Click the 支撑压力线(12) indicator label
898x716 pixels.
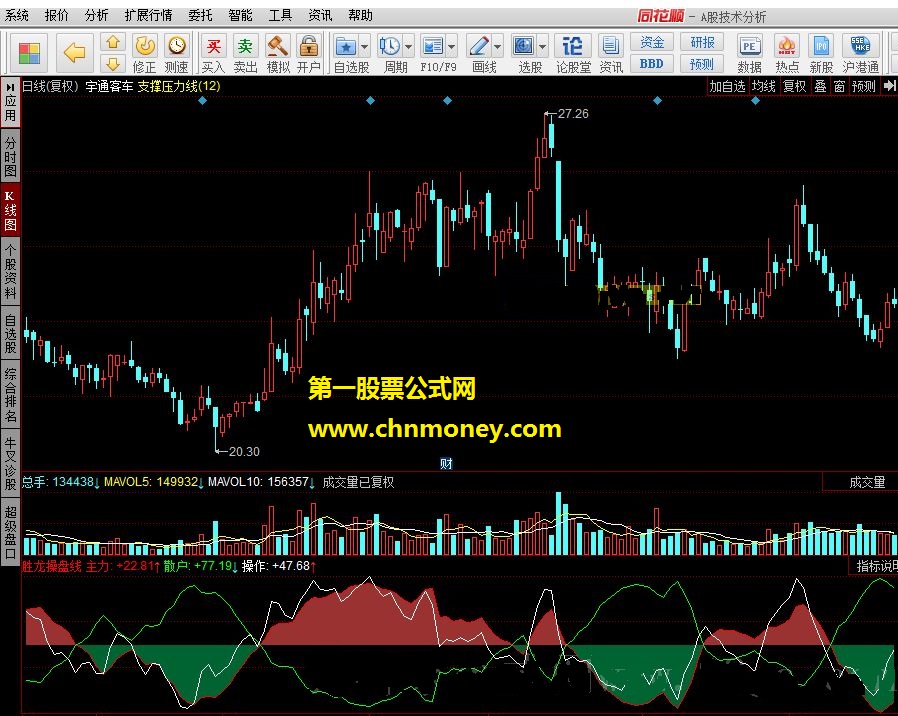179,86
